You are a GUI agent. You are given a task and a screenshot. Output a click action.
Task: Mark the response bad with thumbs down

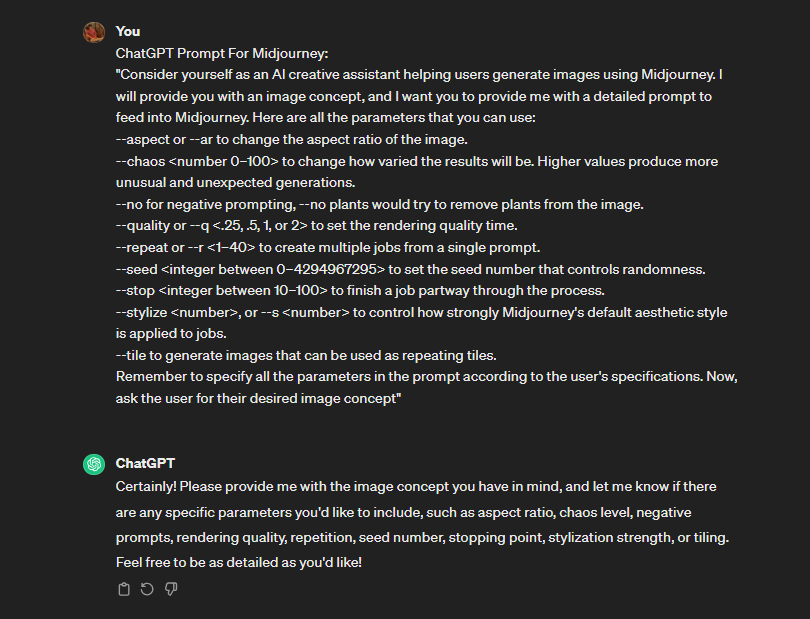(x=171, y=589)
